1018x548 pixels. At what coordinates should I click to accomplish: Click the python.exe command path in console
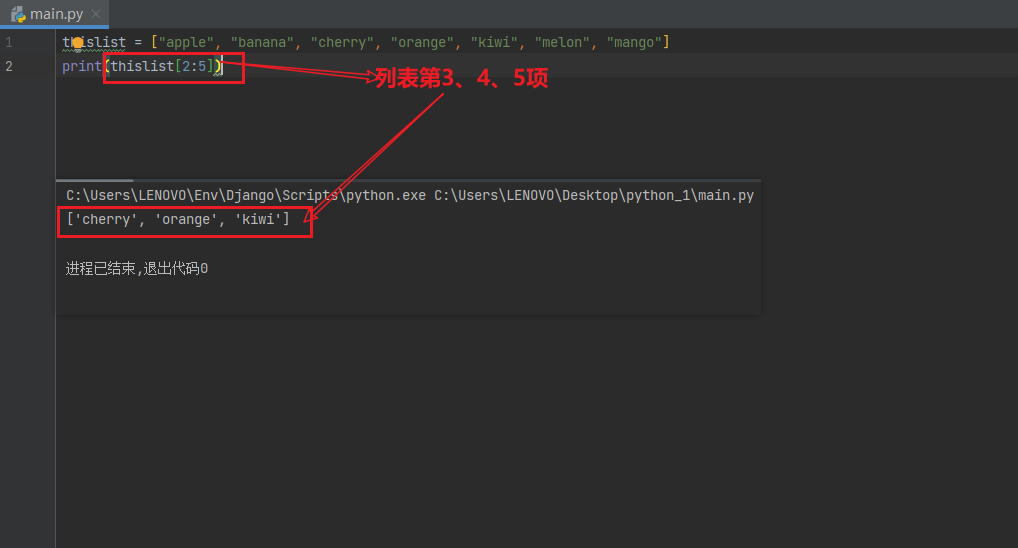pyautogui.click(x=246, y=195)
